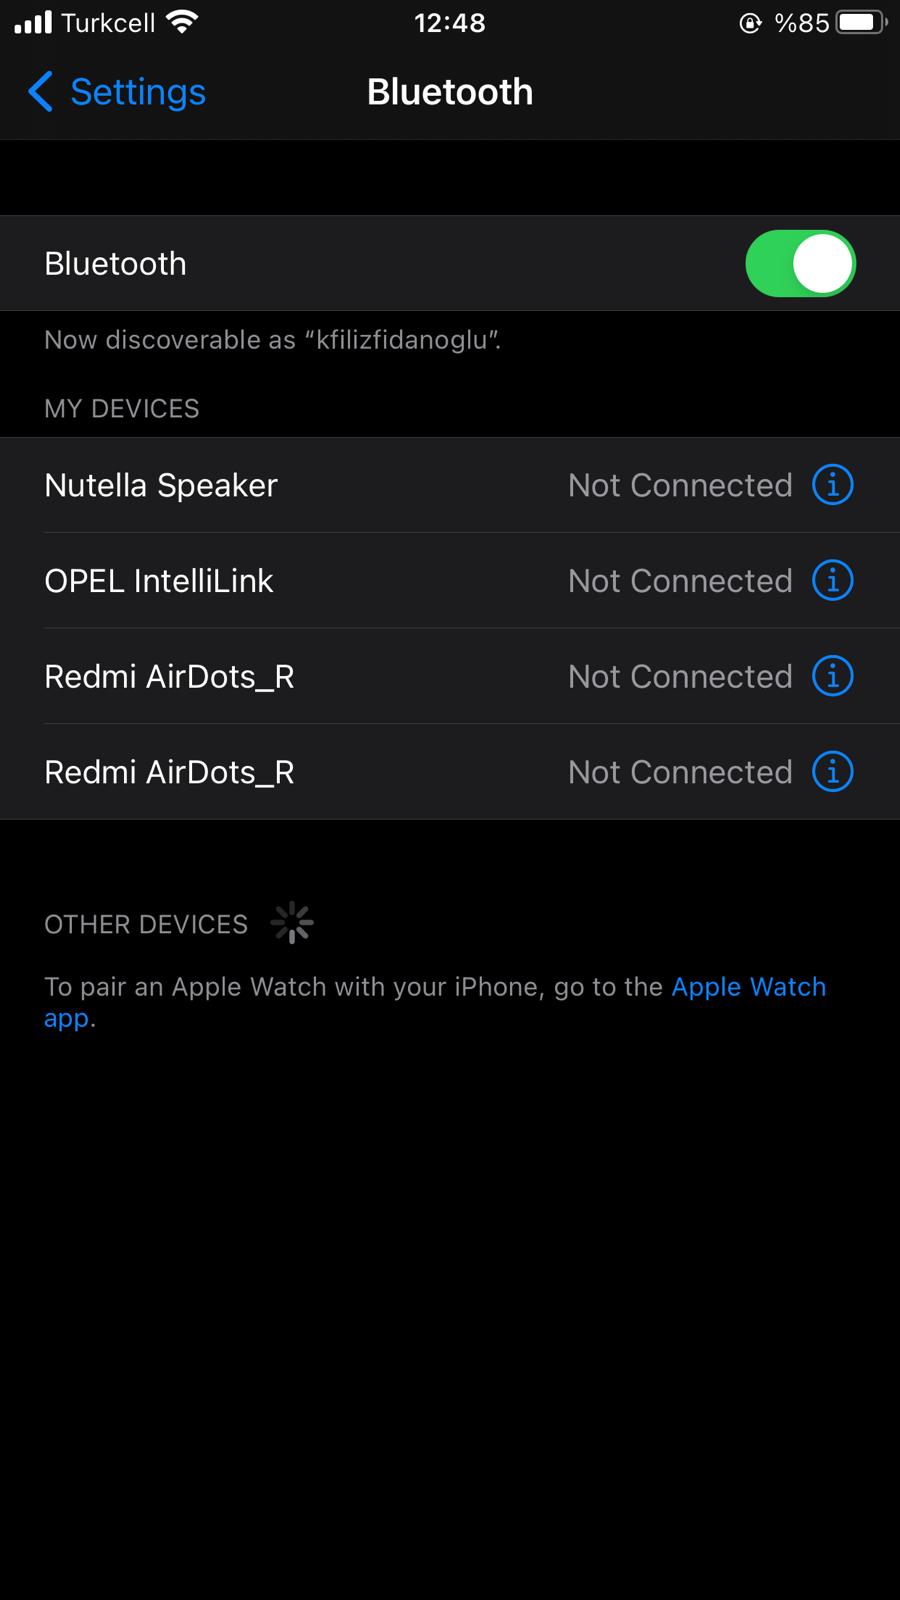The height and width of the screenshot is (1600, 900).
Task: Open the Apple Watch app link
Action: click(748, 987)
